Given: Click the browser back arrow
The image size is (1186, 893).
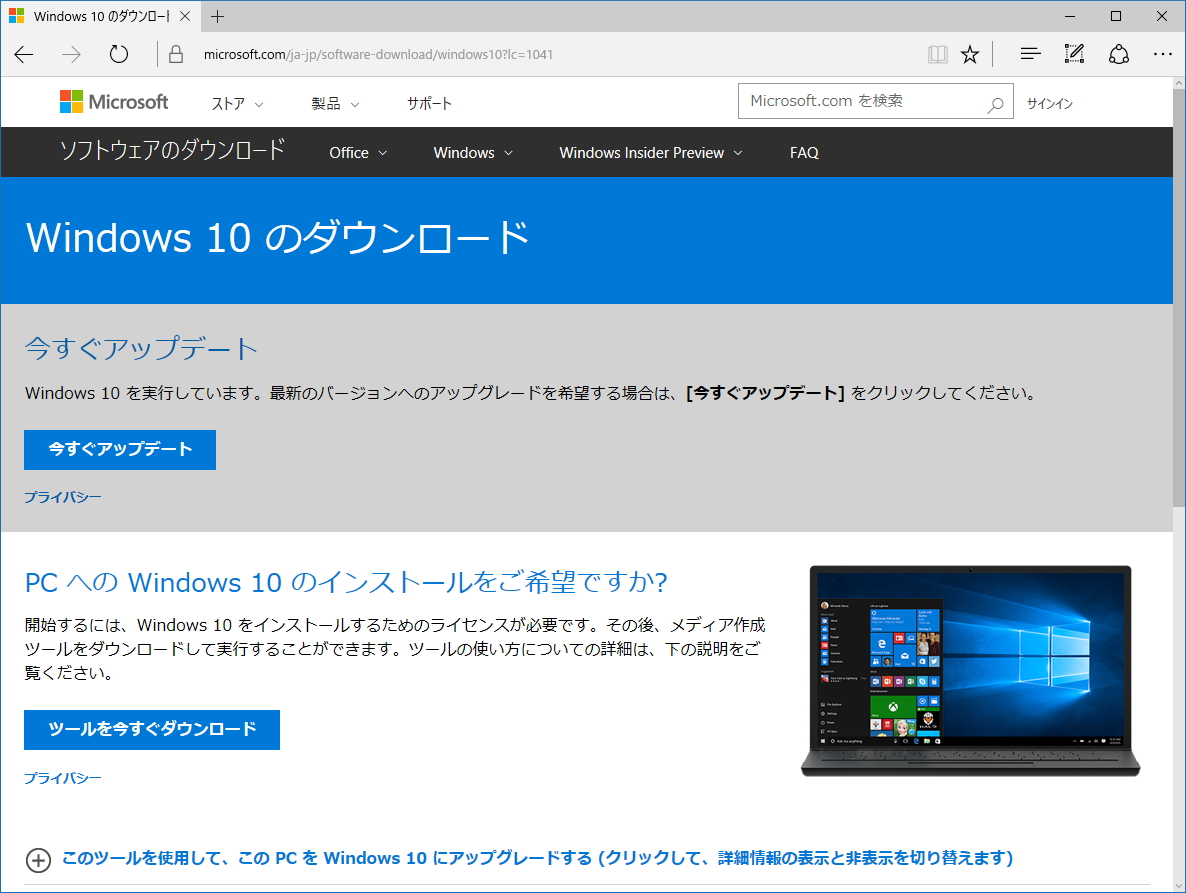Looking at the screenshot, I should (x=23, y=54).
